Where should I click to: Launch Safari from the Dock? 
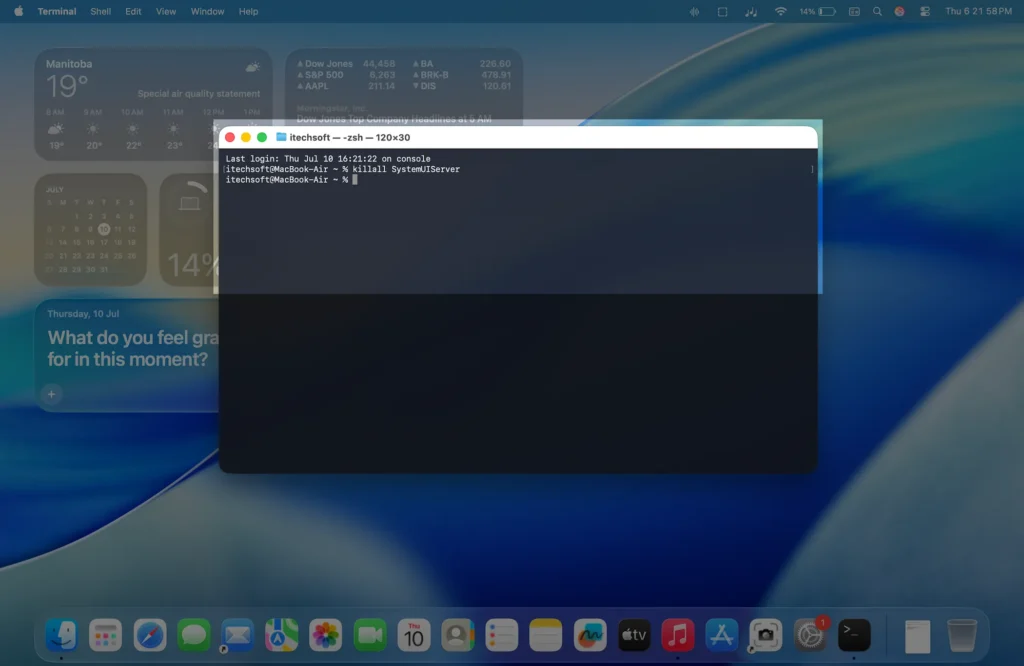(x=149, y=635)
